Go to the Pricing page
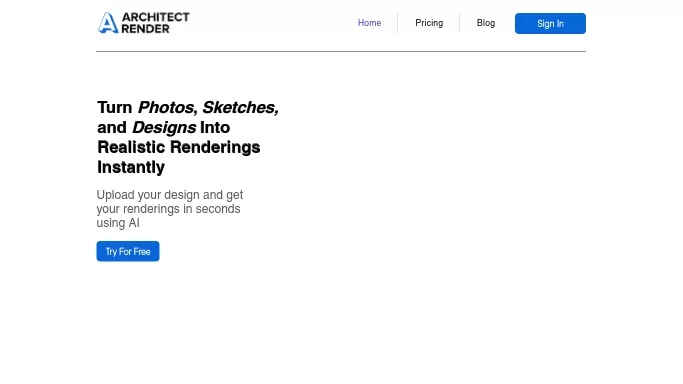This screenshot has width=683, height=384. [x=429, y=23]
